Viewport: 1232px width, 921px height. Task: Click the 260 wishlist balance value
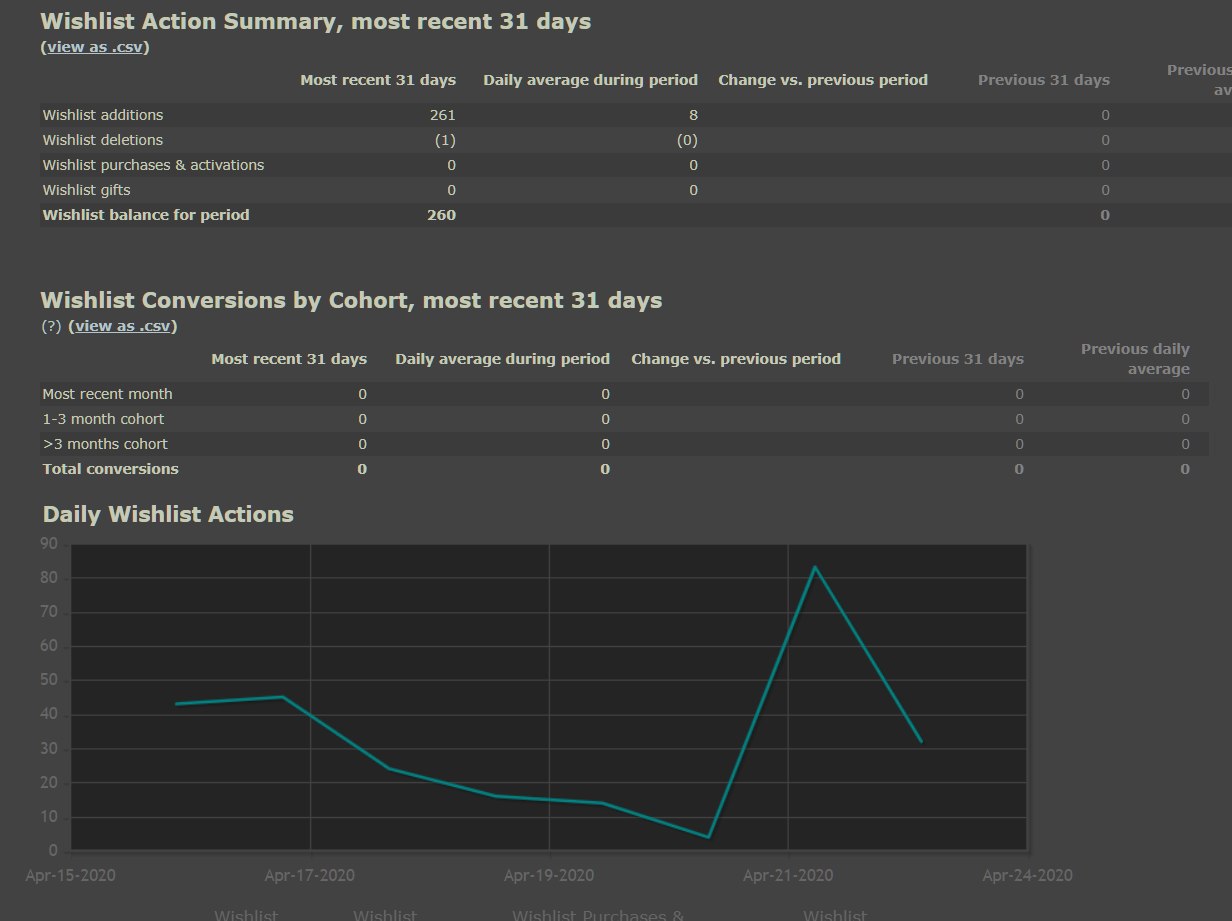(x=442, y=215)
